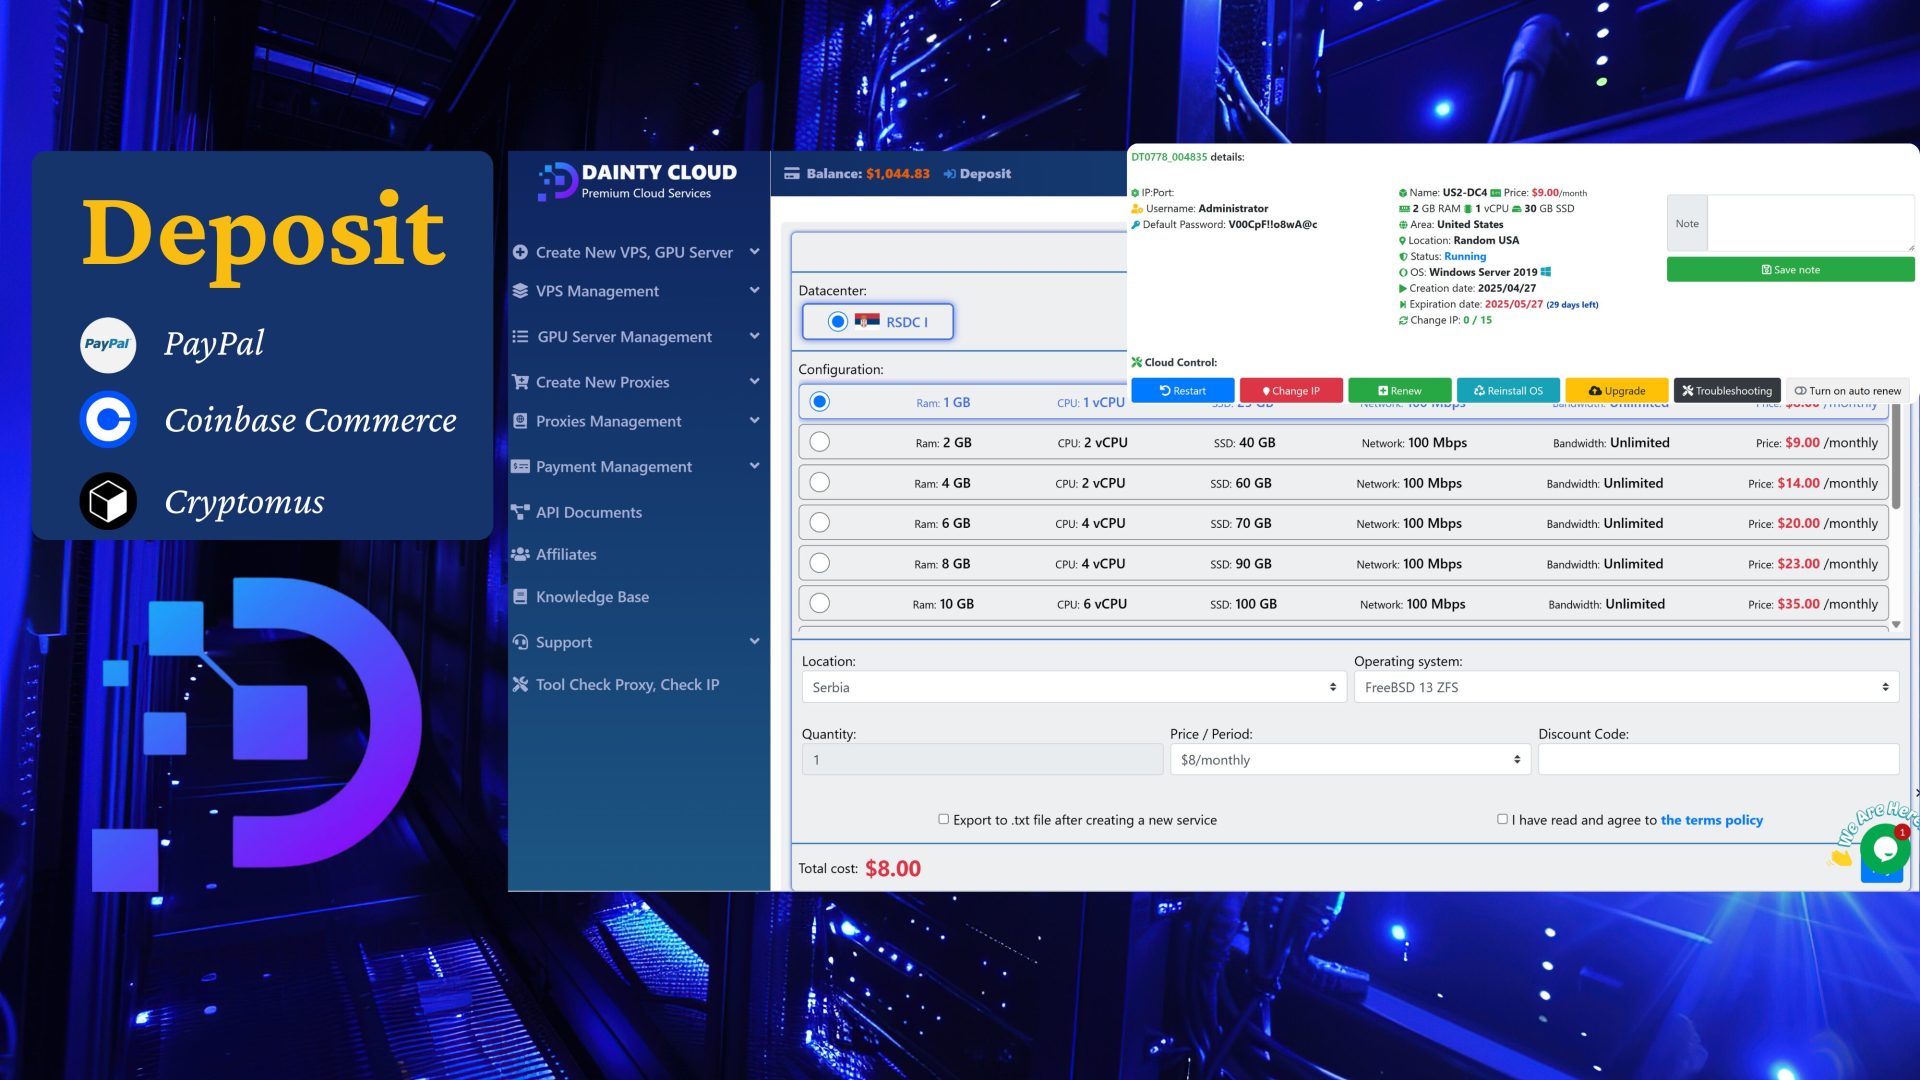
Task: Click the Windows logo next to OS
Action: 1546,272
